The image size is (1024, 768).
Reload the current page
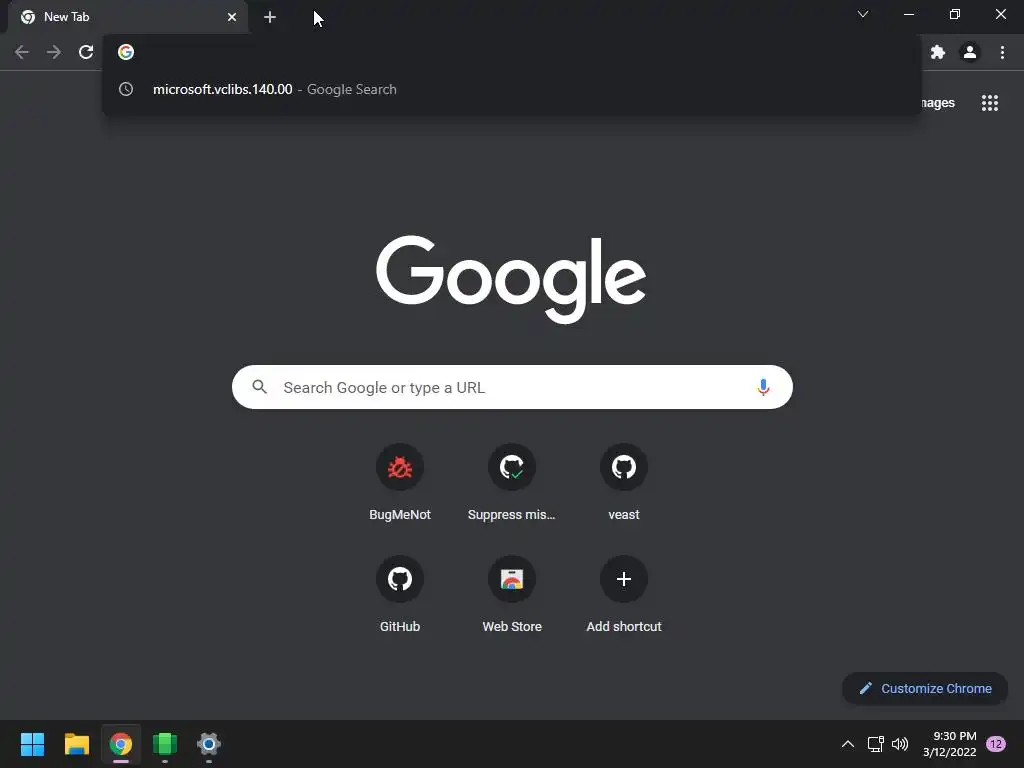tap(86, 52)
